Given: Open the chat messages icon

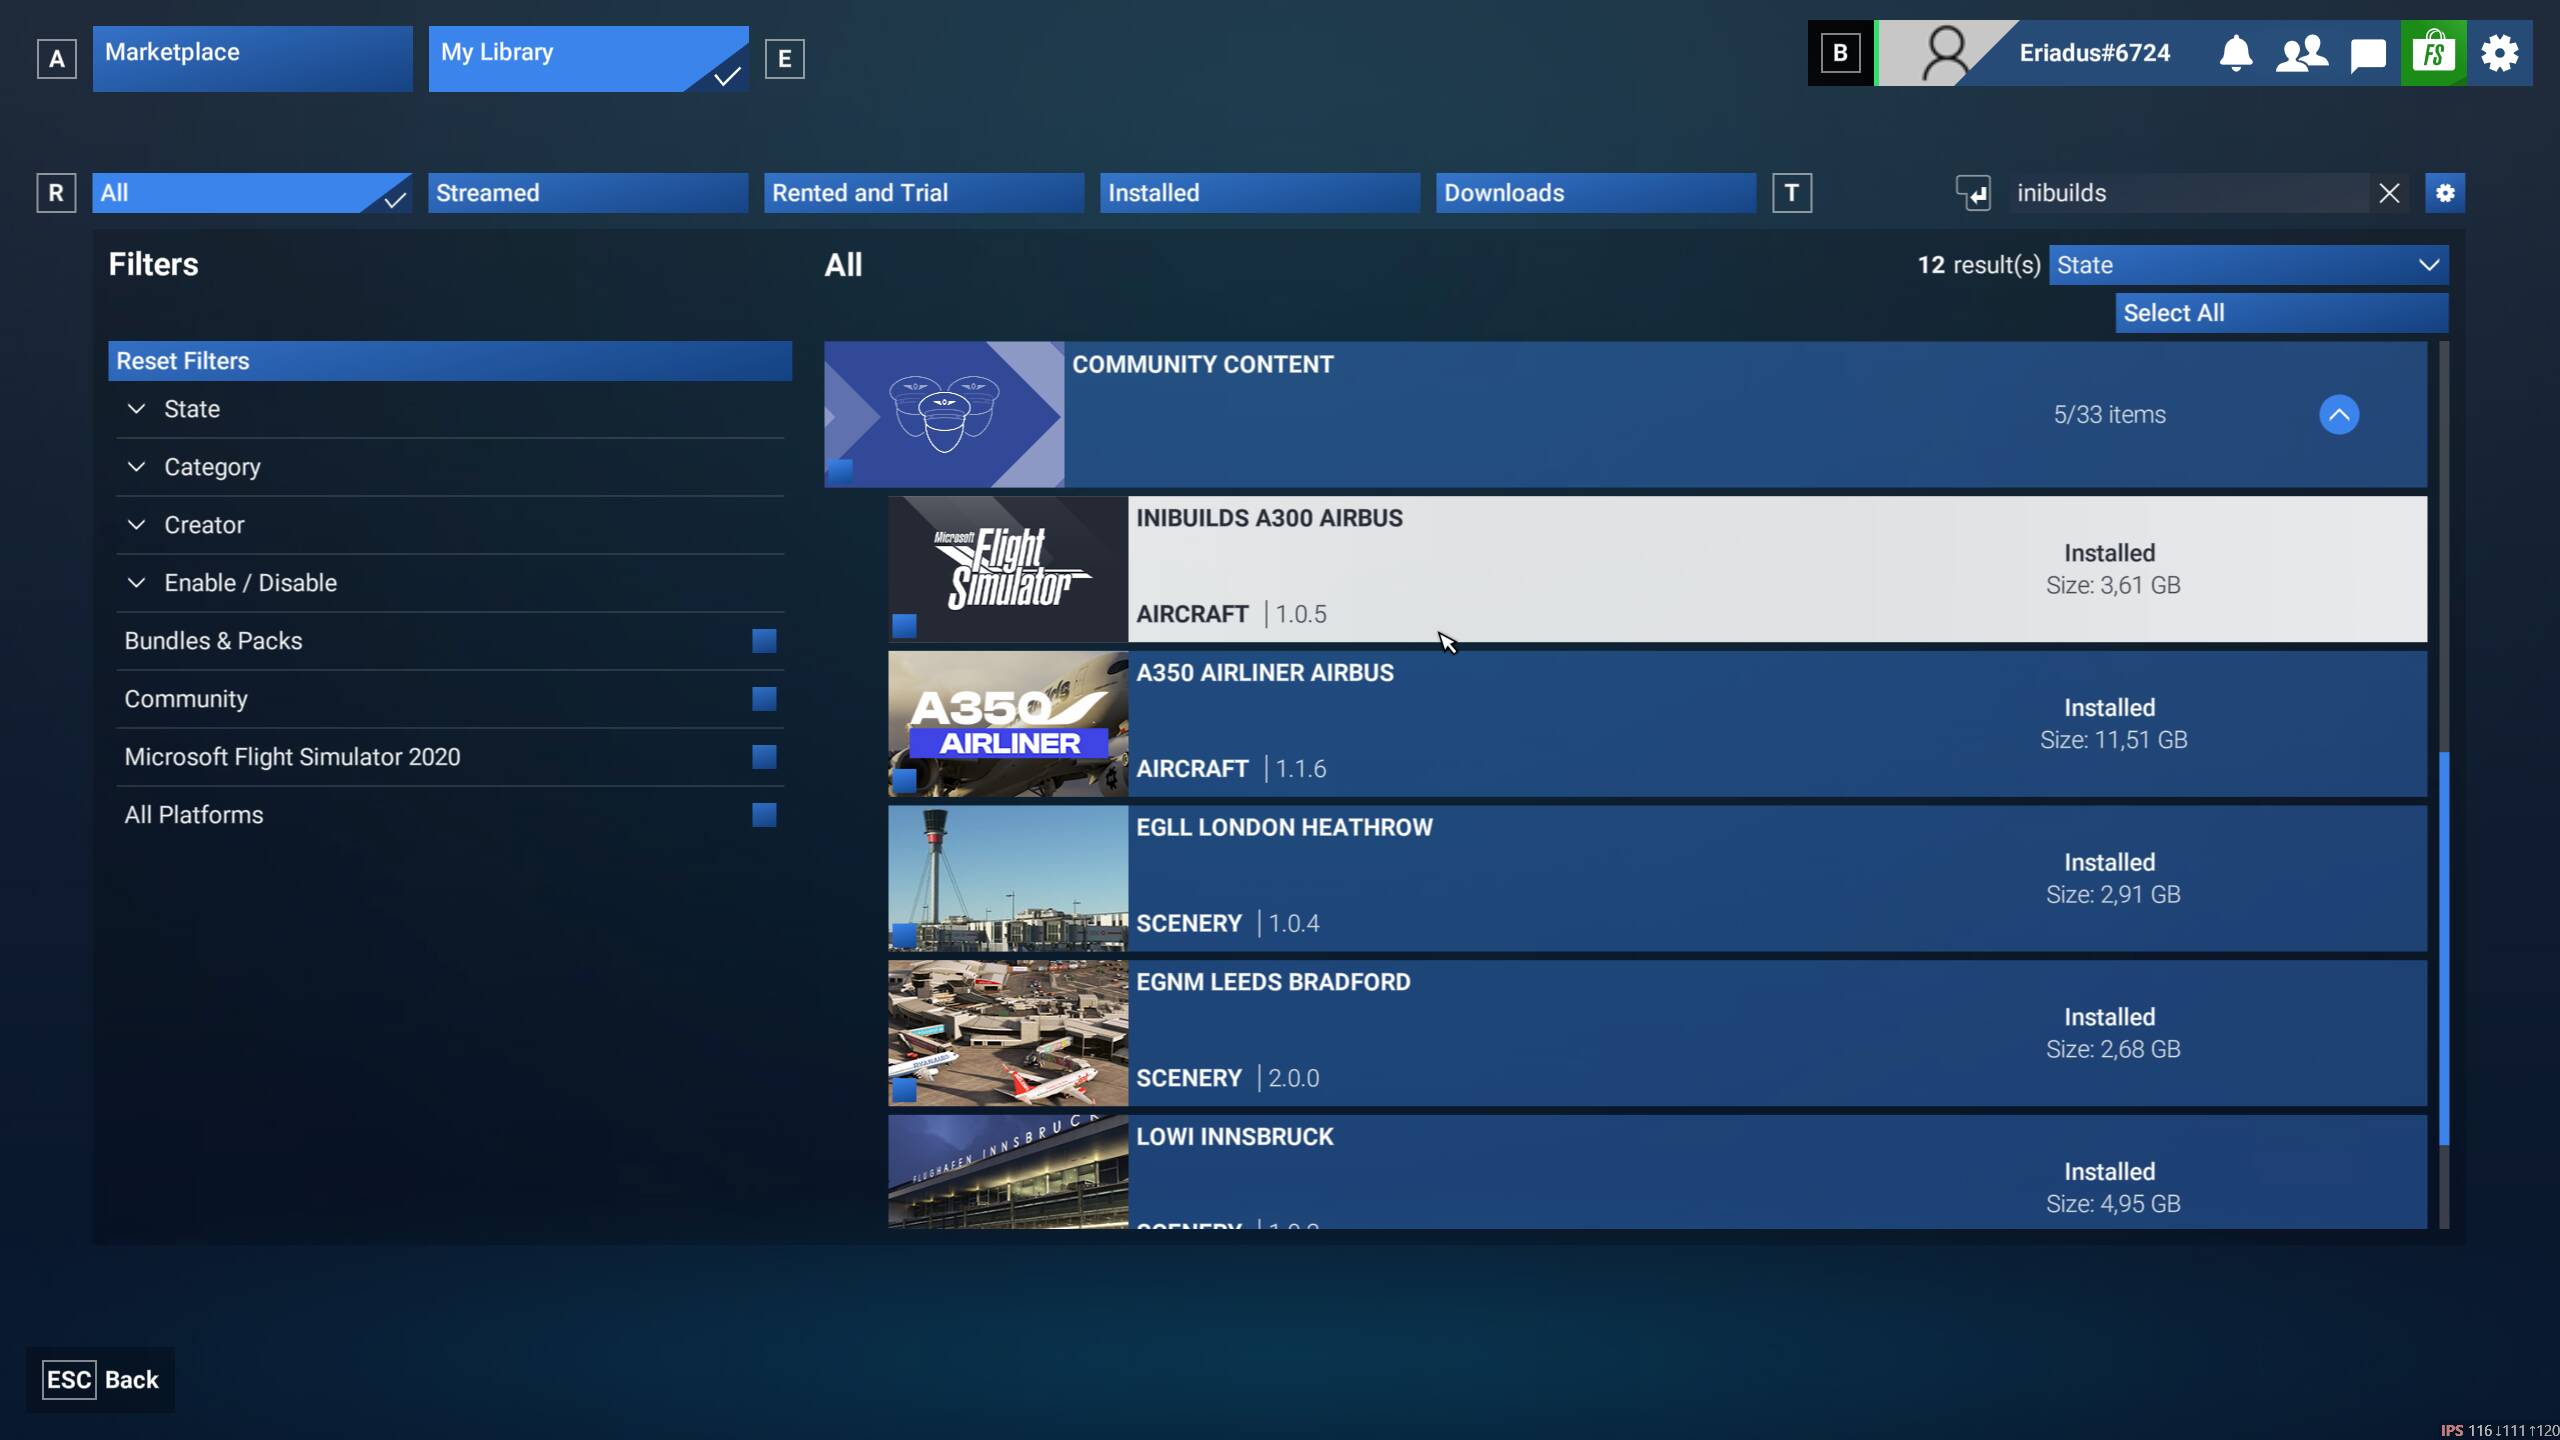Looking at the screenshot, I should coord(2367,54).
